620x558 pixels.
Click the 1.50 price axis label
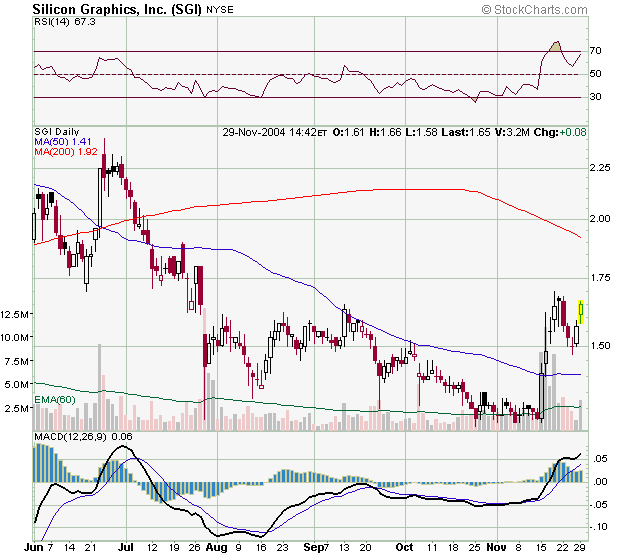600,346
